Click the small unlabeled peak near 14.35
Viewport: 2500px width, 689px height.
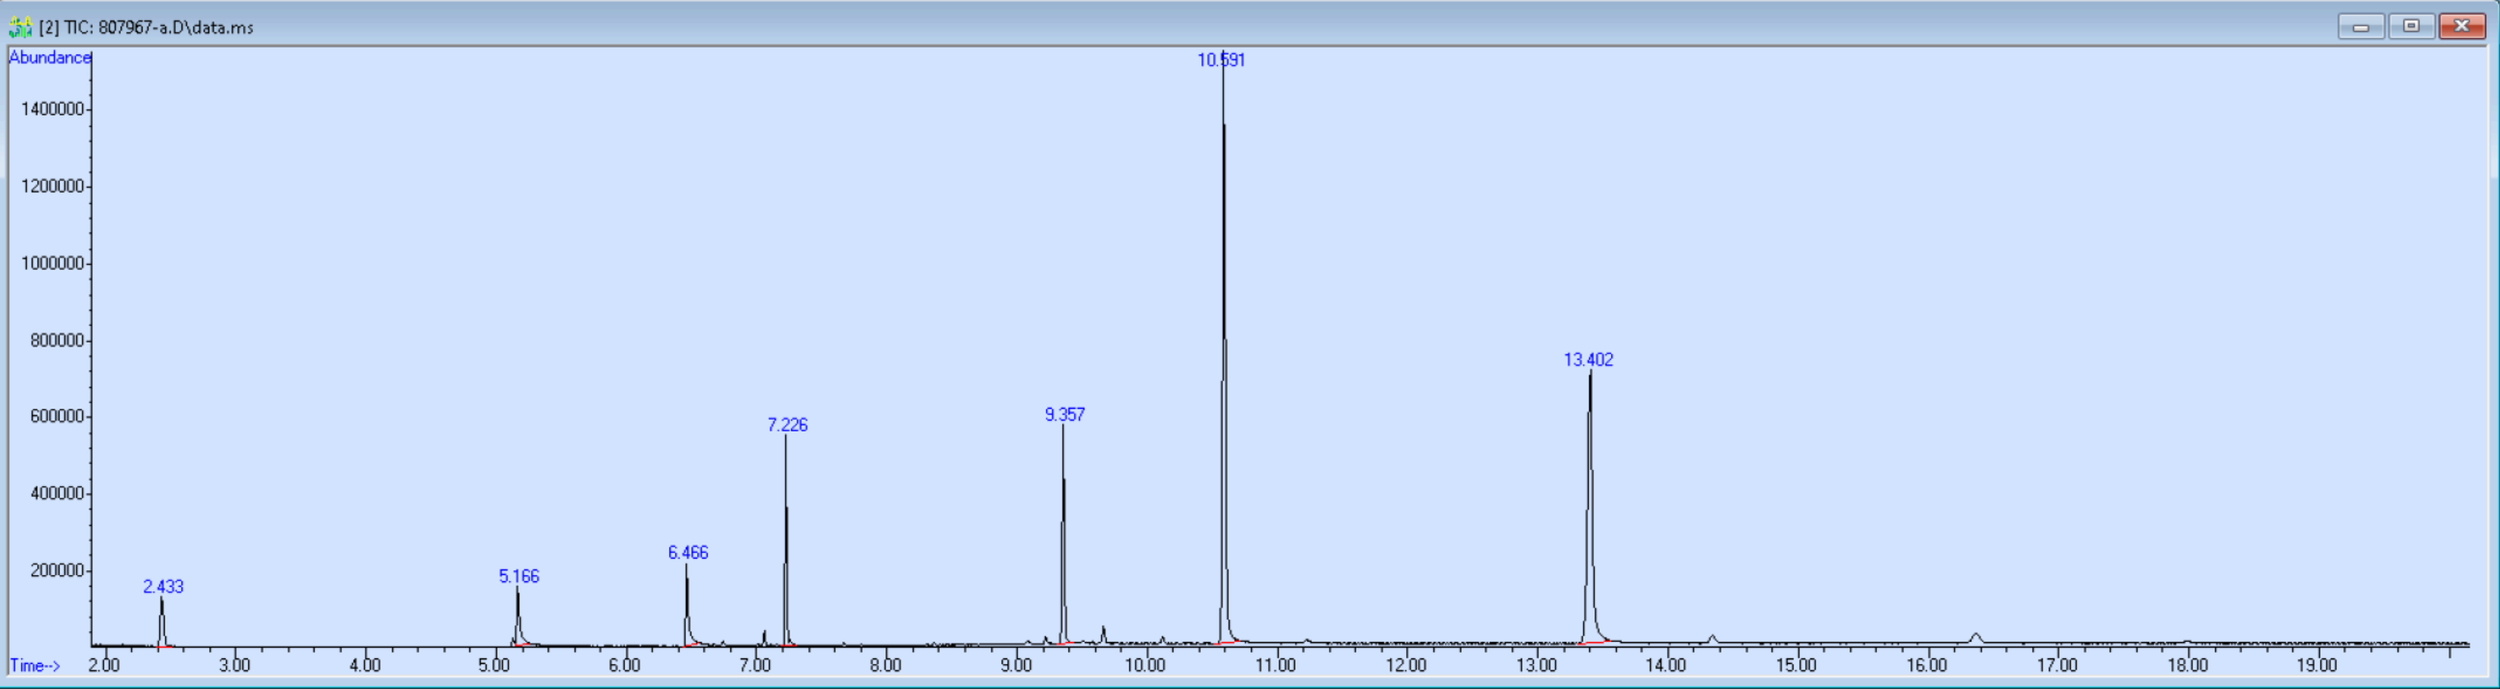click(1712, 639)
